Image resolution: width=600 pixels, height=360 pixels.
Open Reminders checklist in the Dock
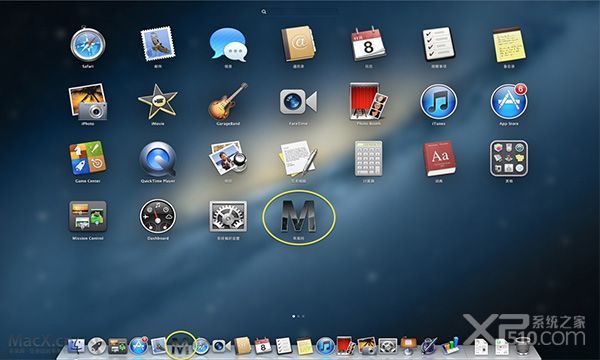tap(284, 346)
